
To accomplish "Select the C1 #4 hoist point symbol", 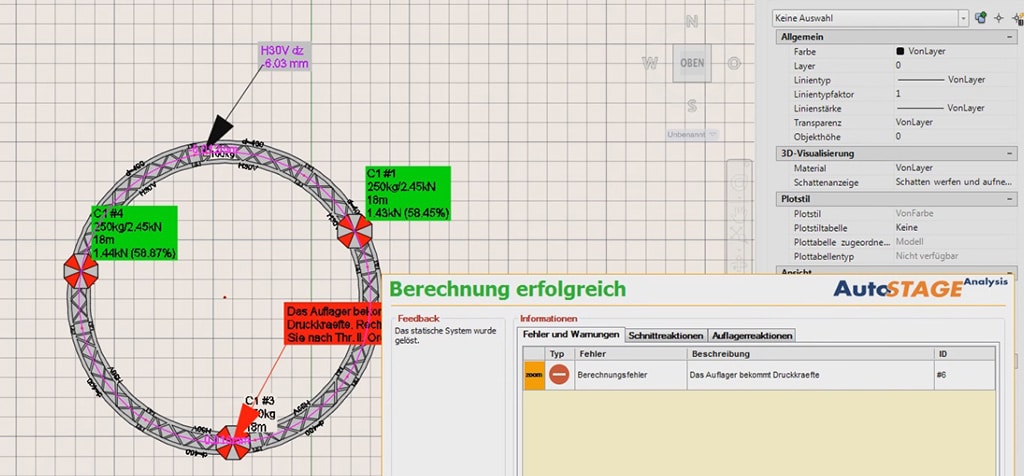I will point(79,270).
